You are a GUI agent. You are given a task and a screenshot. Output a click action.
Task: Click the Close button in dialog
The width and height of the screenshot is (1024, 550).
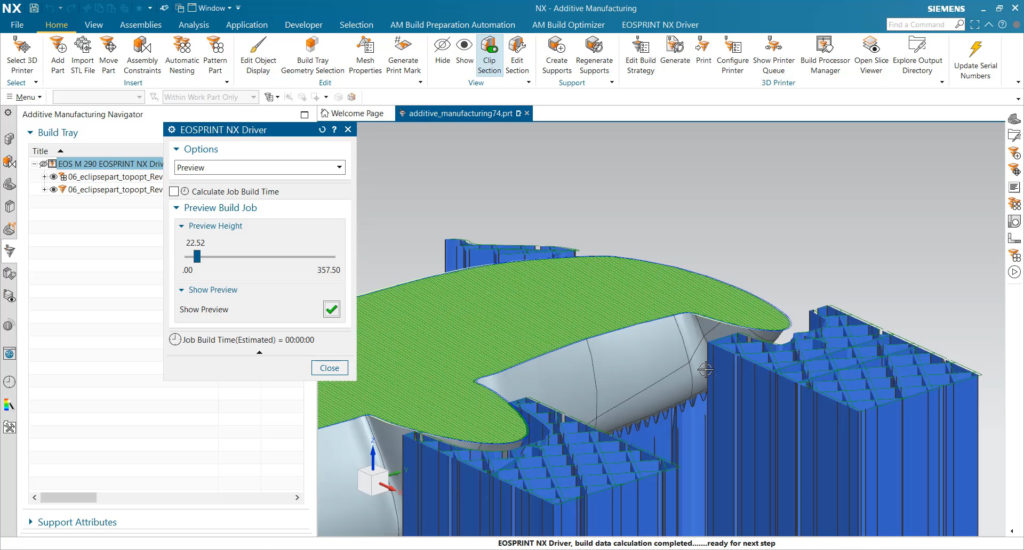point(329,368)
